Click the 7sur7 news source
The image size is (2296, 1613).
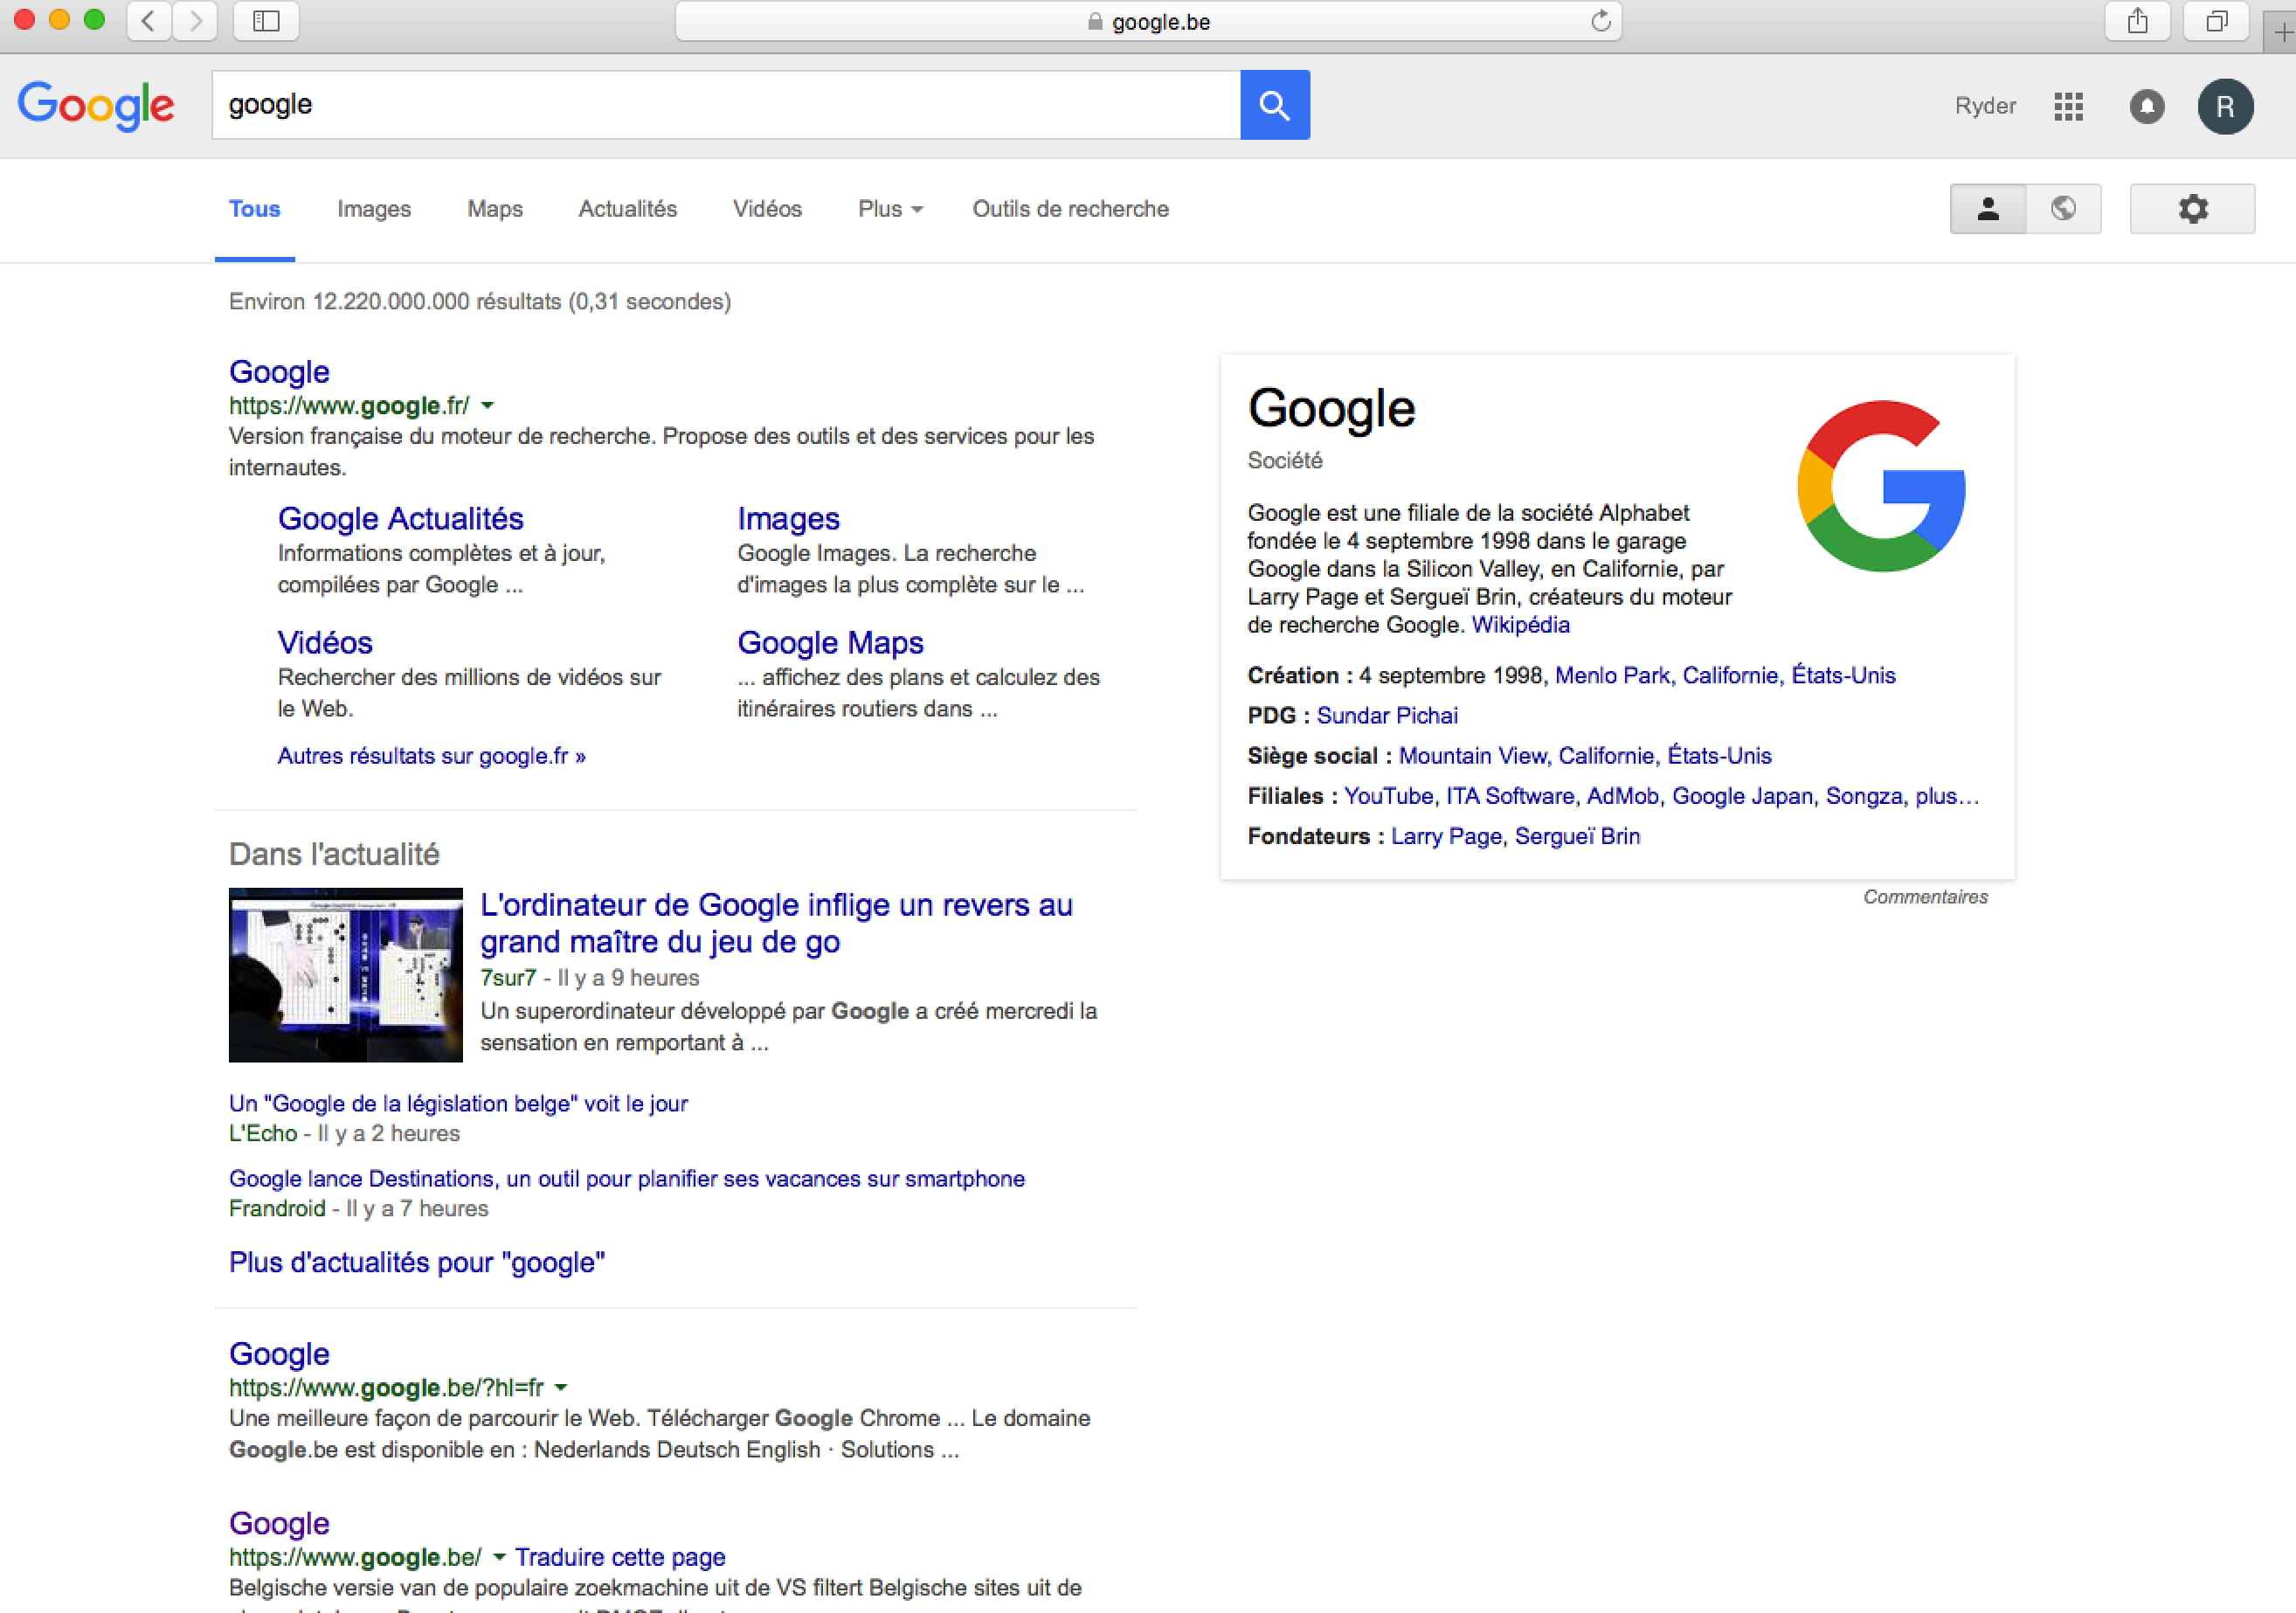(x=508, y=978)
